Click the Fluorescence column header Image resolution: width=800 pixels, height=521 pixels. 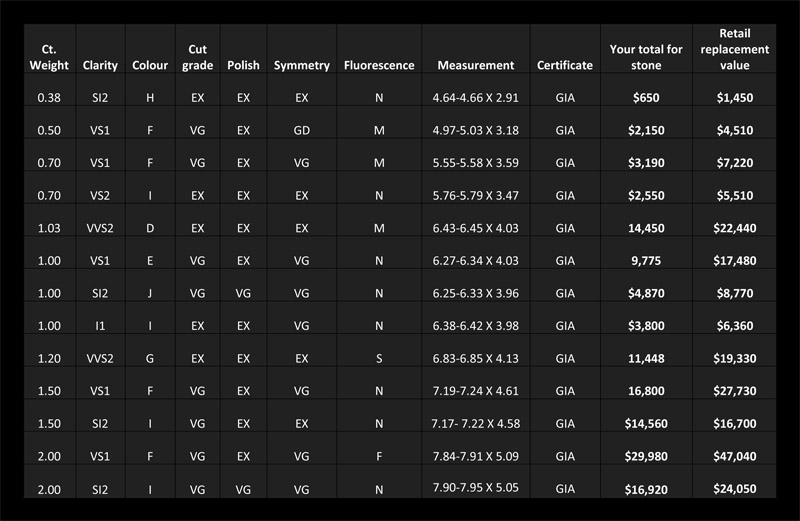point(379,65)
